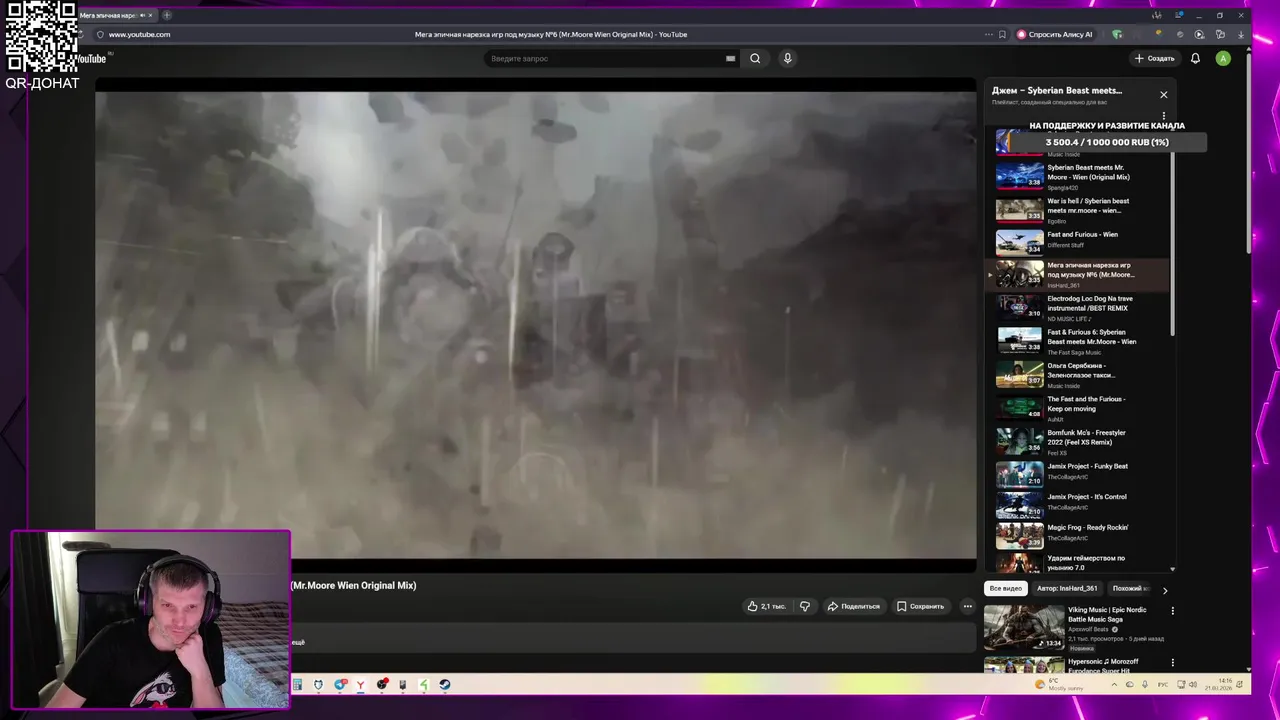Open Yandex Browser taskbar icon
The image size is (1280, 720).
[360, 685]
